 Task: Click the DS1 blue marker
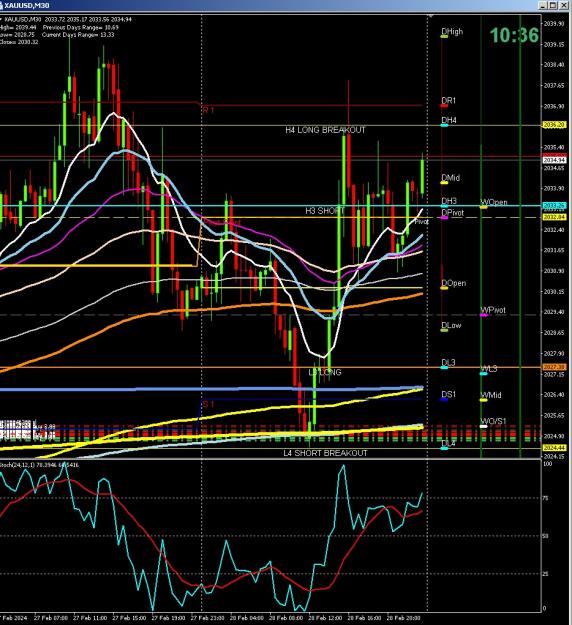tap(444, 399)
